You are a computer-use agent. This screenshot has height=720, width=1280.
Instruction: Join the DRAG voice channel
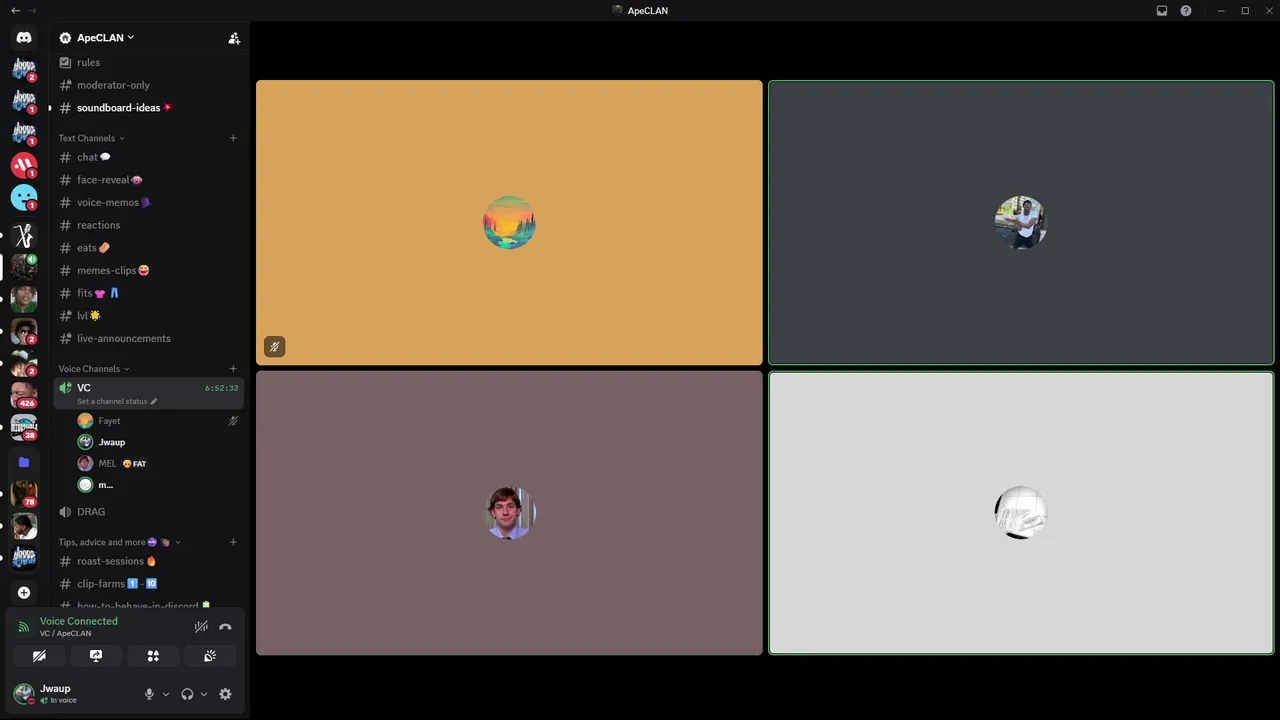tap(148, 511)
